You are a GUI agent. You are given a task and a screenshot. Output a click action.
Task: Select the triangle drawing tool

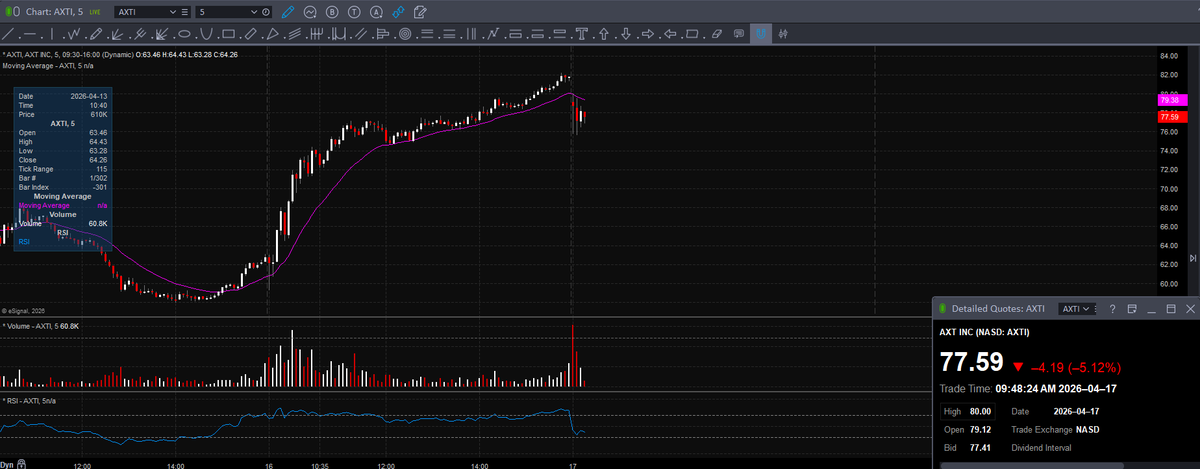pyautogui.click(x=272, y=34)
